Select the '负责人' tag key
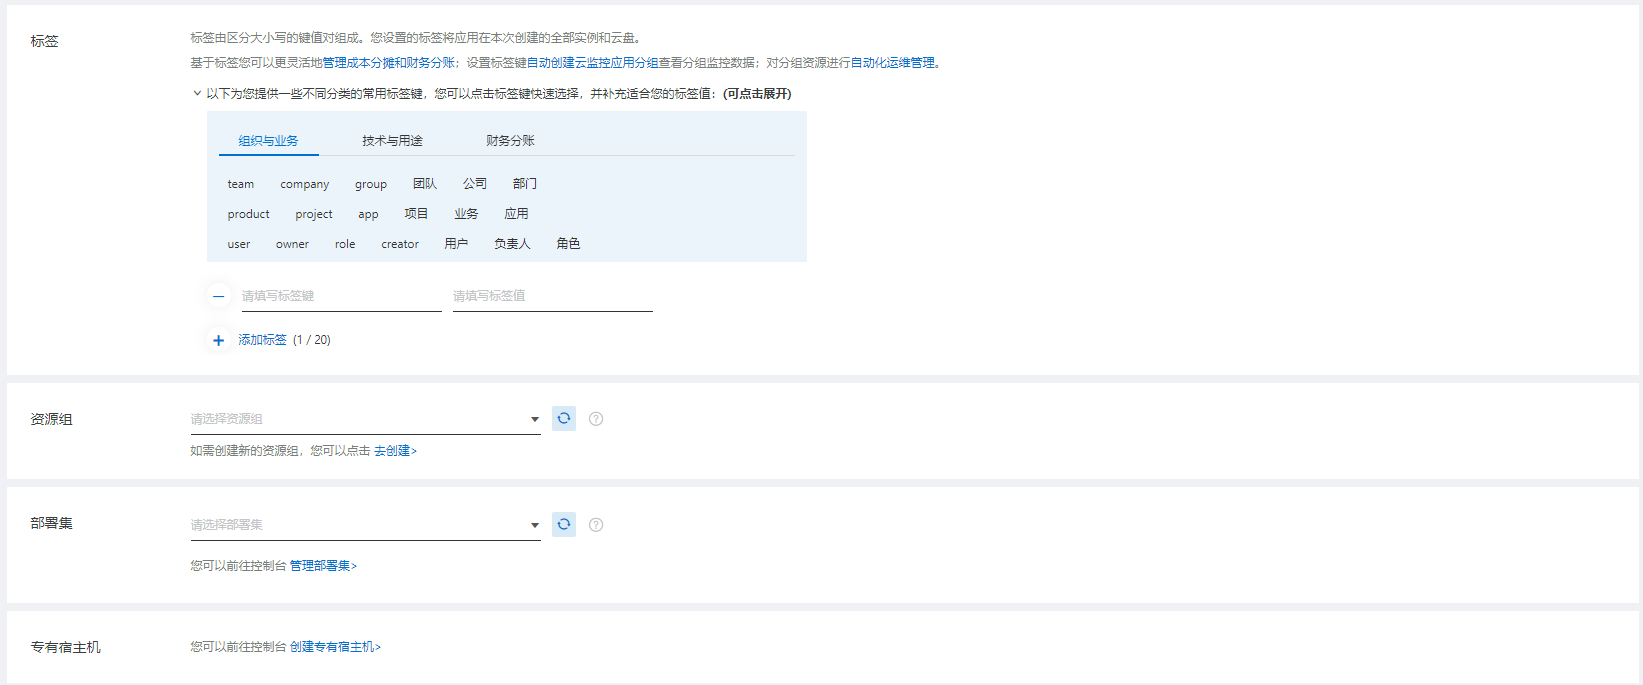Image resolution: width=1643 pixels, height=685 pixels. pyautogui.click(x=512, y=244)
